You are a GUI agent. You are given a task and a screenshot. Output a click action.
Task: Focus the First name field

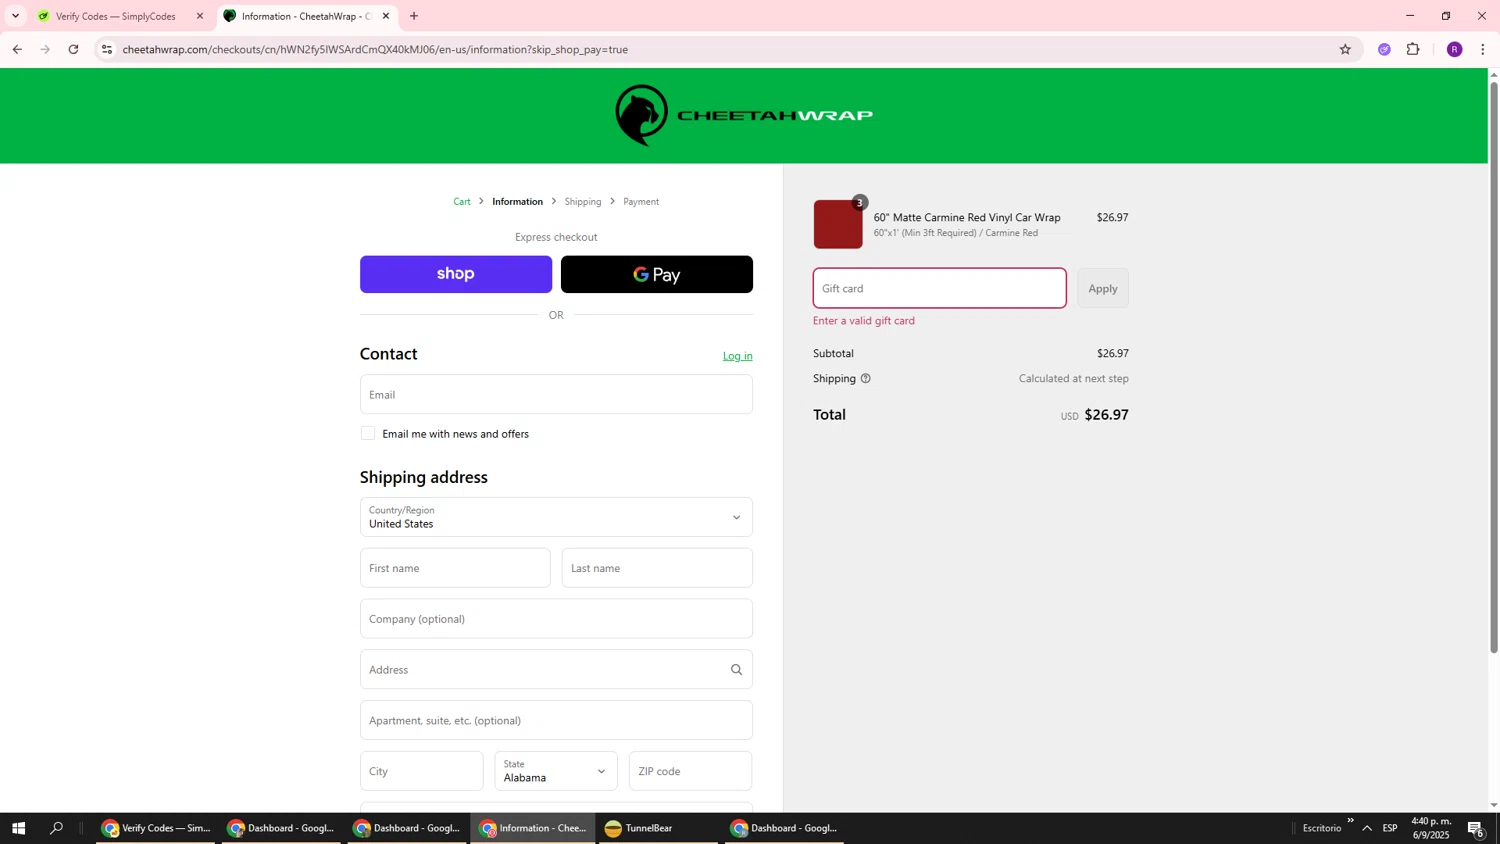tap(455, 568)
